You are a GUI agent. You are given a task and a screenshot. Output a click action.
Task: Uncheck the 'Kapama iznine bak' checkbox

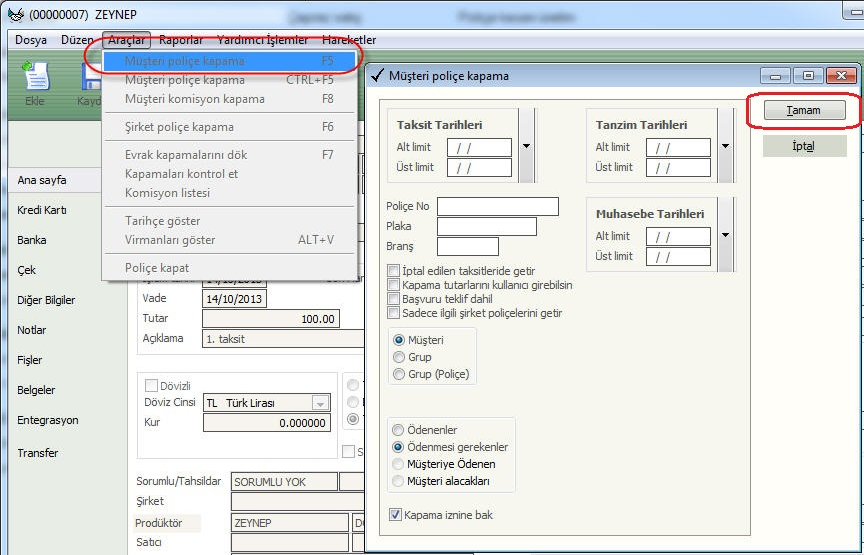(396, 515)
